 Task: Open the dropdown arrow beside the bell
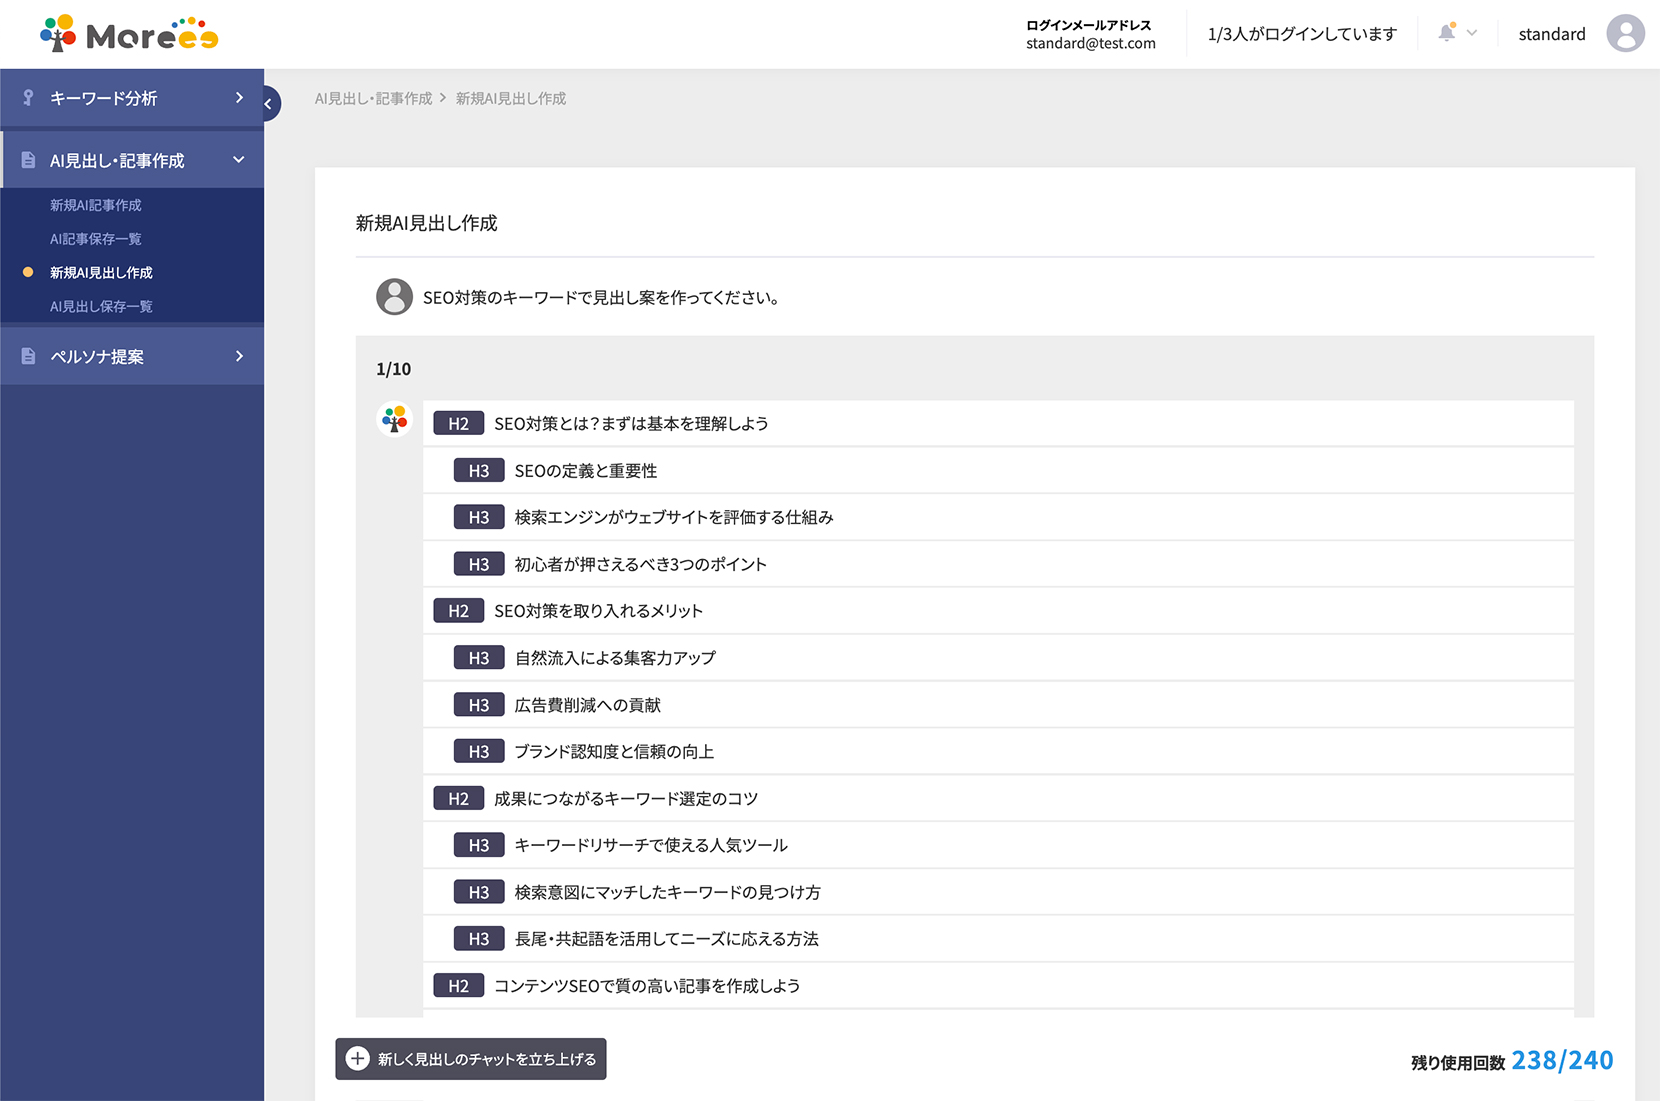pos(1472,33)
